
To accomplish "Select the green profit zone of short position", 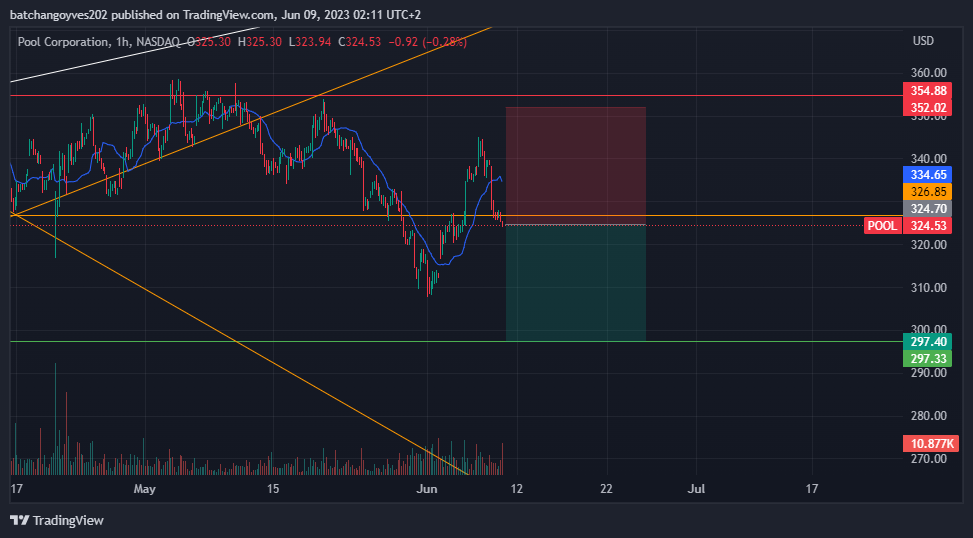I will tap(576, 283).
